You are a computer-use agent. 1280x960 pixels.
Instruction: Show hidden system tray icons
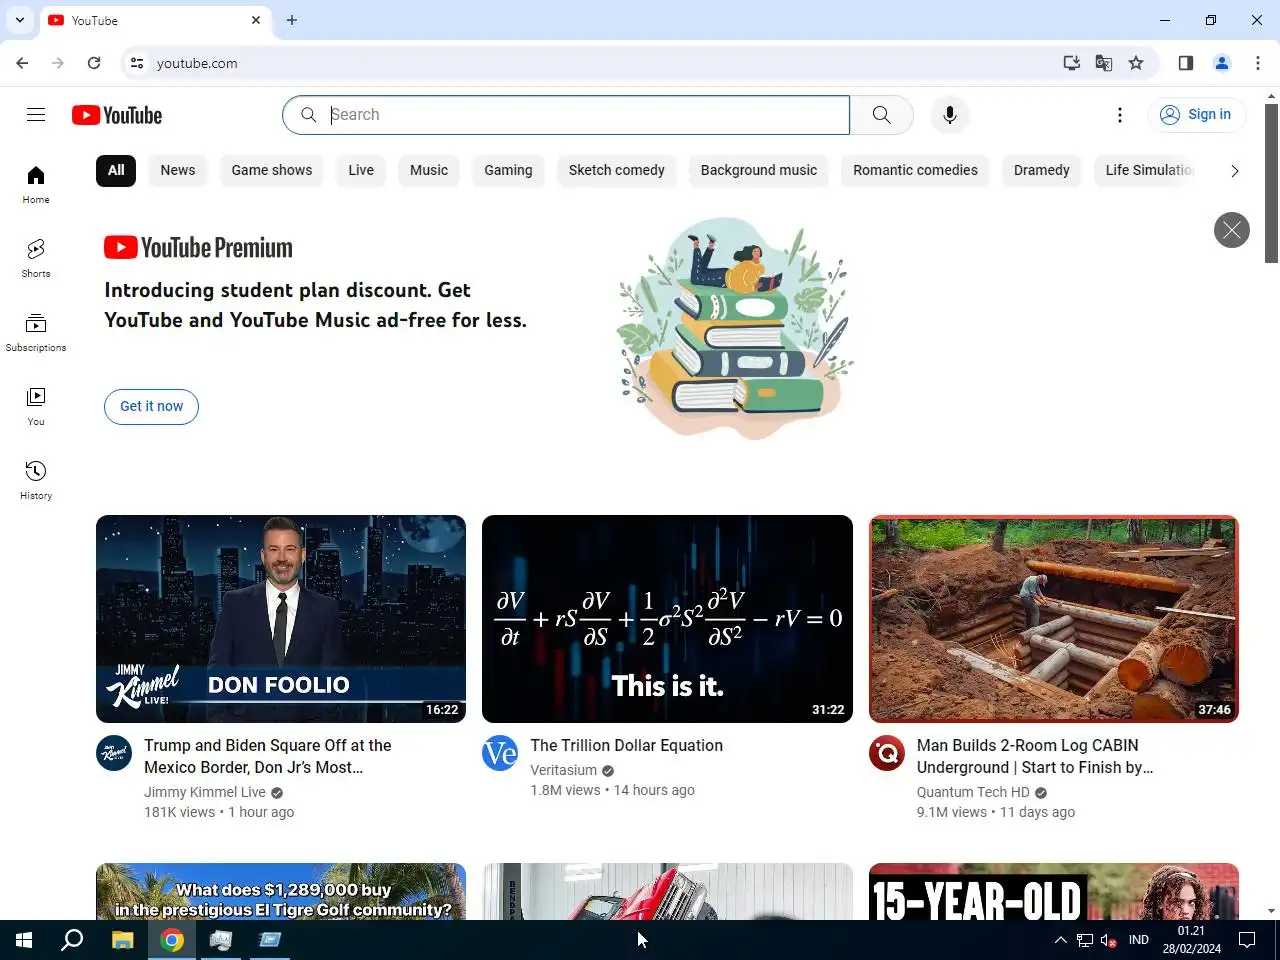click(1061, 940)
